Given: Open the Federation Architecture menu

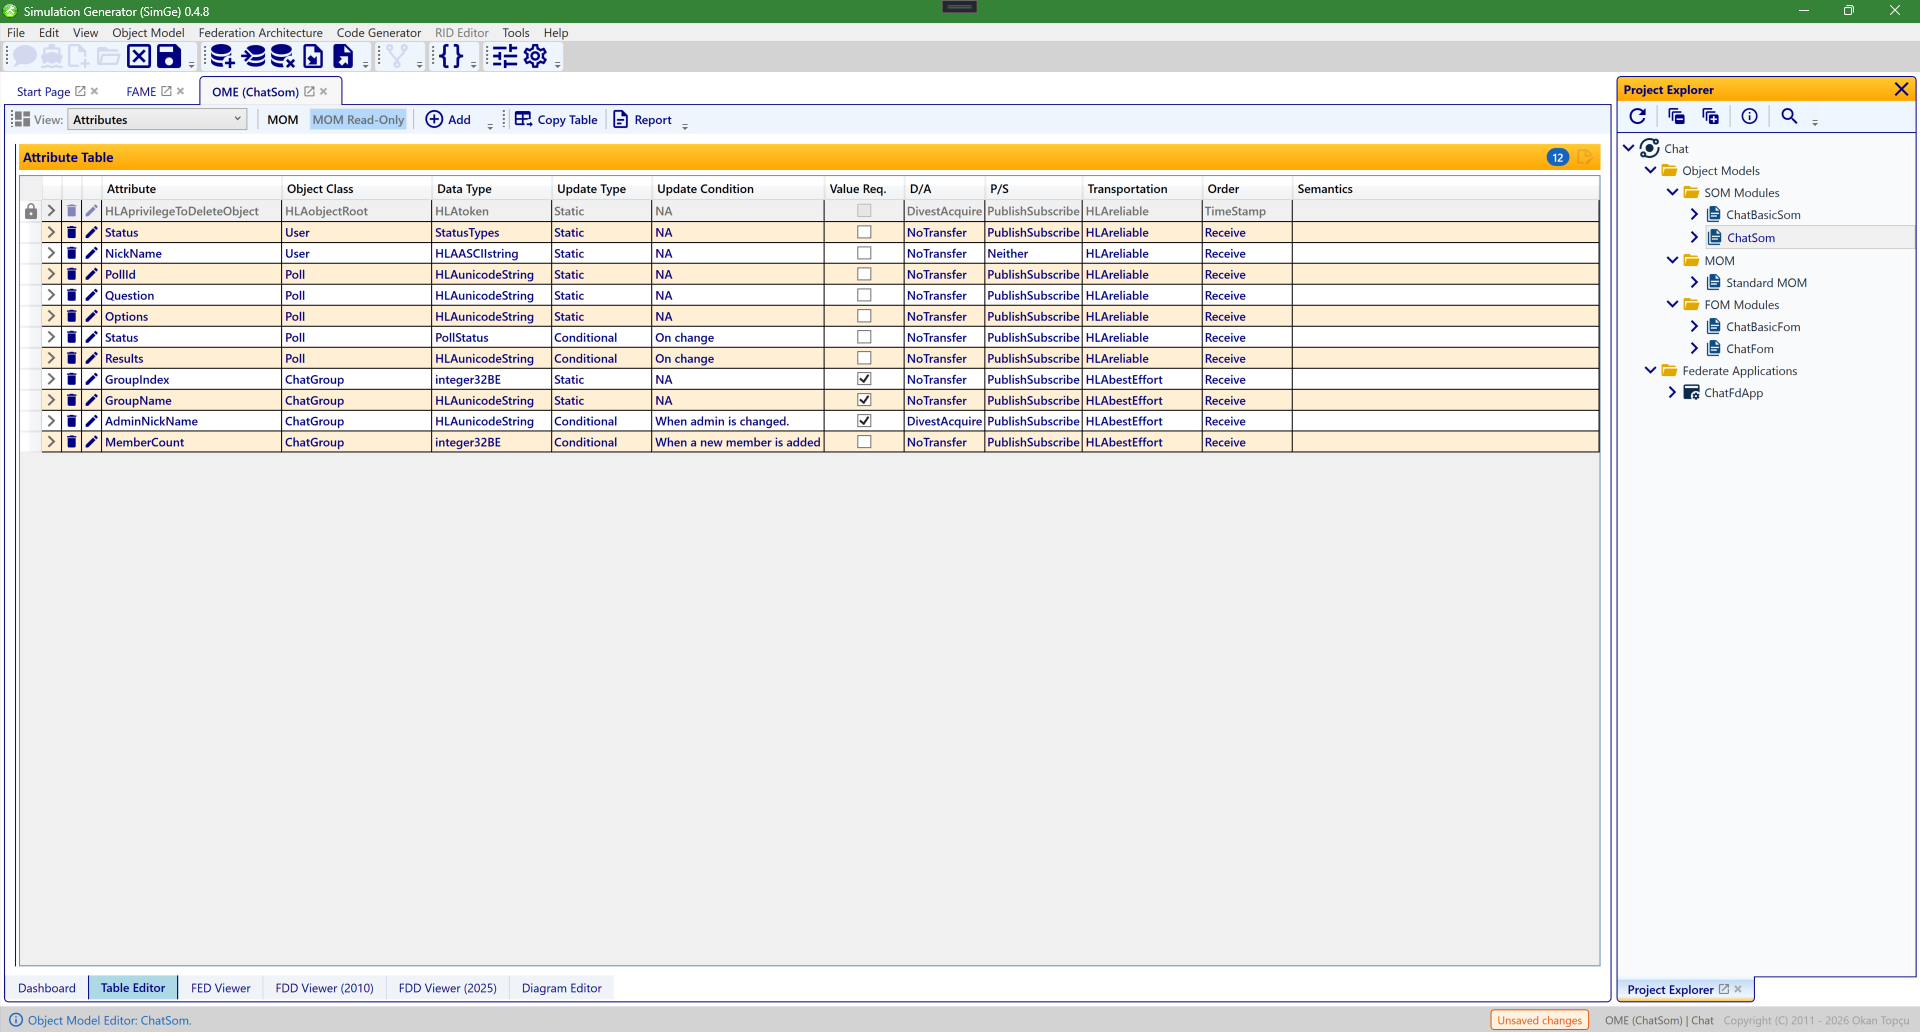Looking at the screenshot, I should 260,32.
